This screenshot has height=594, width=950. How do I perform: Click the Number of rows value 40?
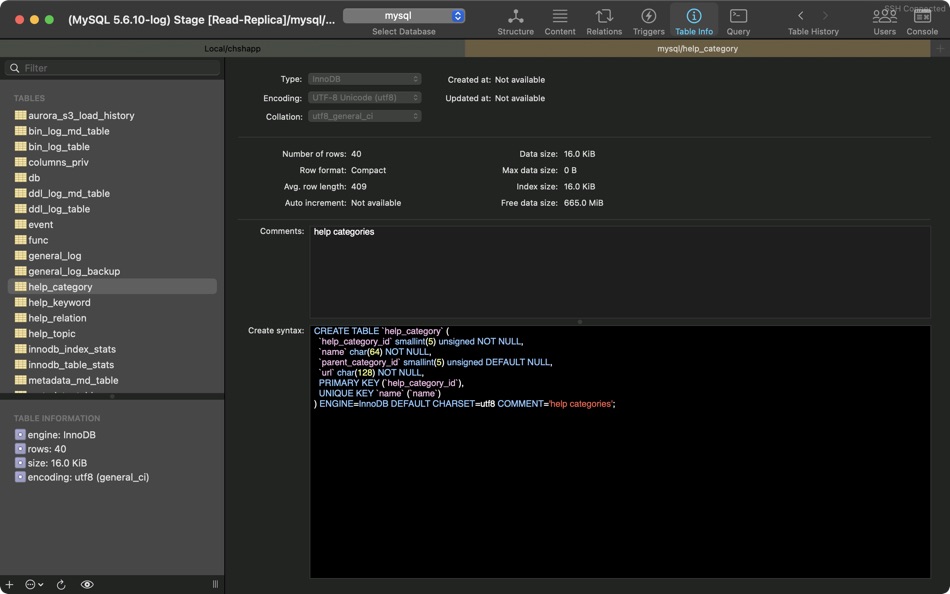point(356,154)
